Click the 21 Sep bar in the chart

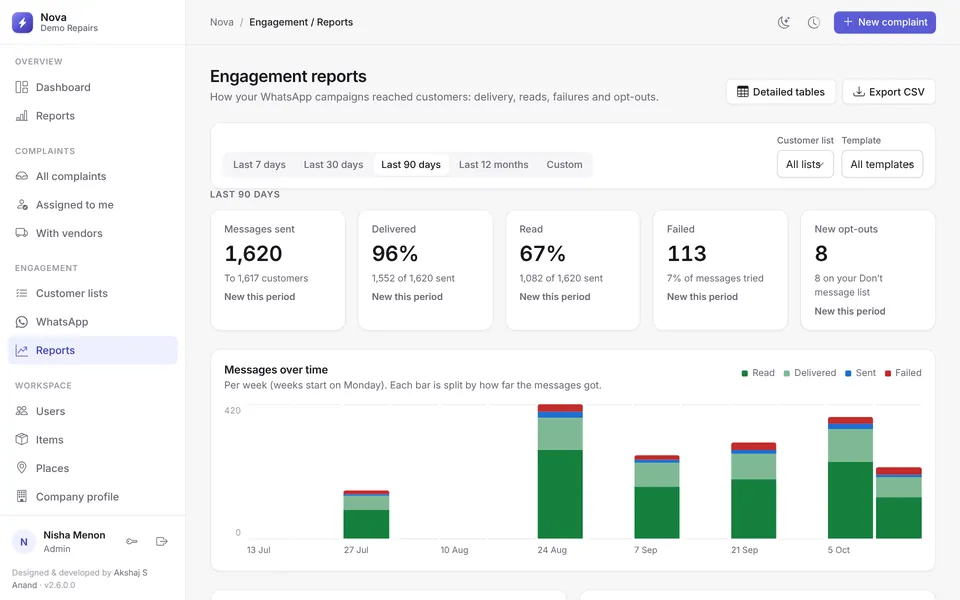point(754,490)
